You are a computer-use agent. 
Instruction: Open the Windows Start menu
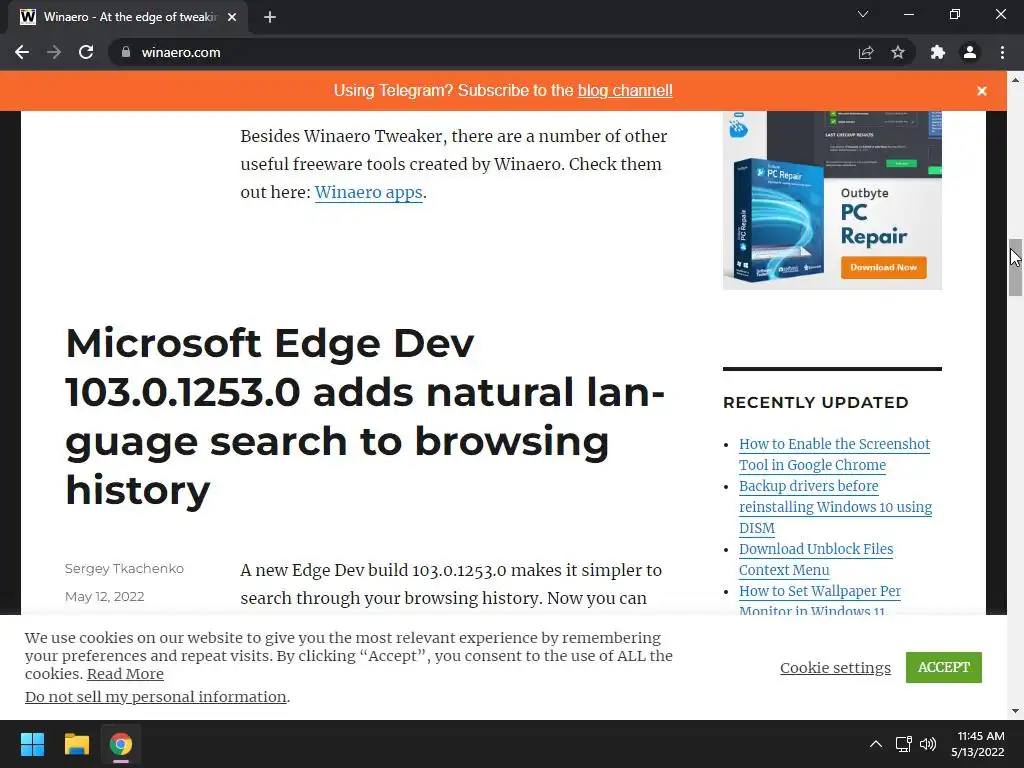[x=32, y=744]
